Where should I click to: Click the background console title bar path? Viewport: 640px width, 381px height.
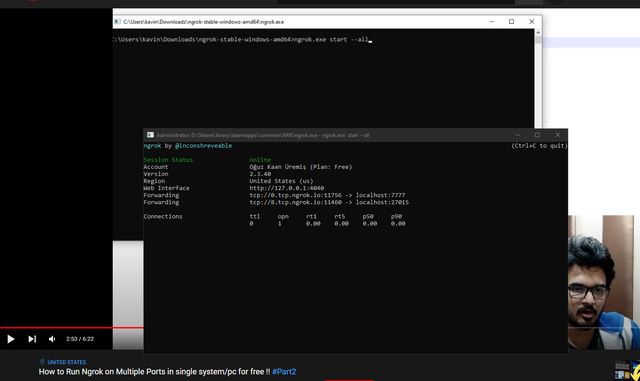click(x=204, y=22)
